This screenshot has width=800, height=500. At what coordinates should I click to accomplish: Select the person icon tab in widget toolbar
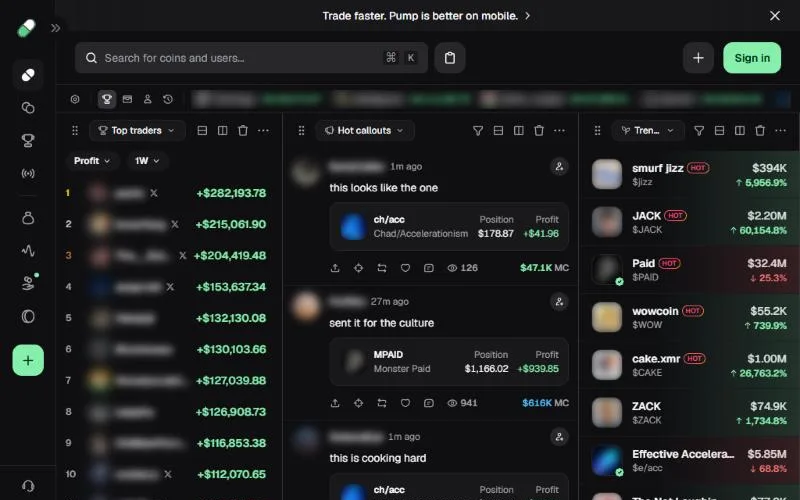pyautogui.click(x=147, y=99)
